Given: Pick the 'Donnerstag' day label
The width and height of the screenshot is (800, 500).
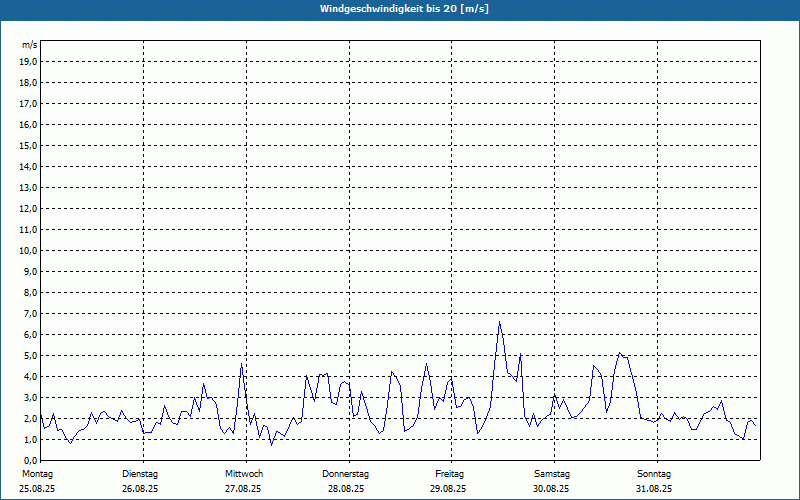Looking at the screenshot, I should [346, 473].
